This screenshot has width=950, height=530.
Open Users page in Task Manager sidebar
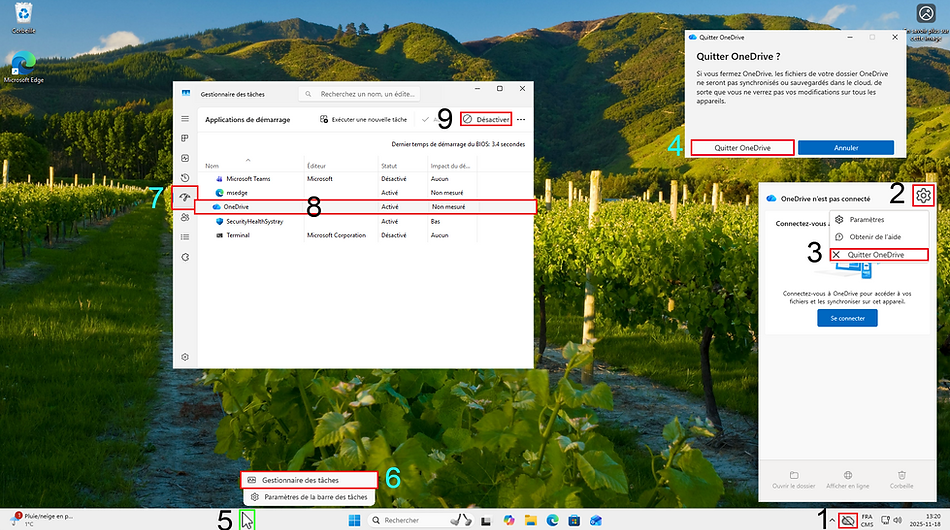point(185,217)
